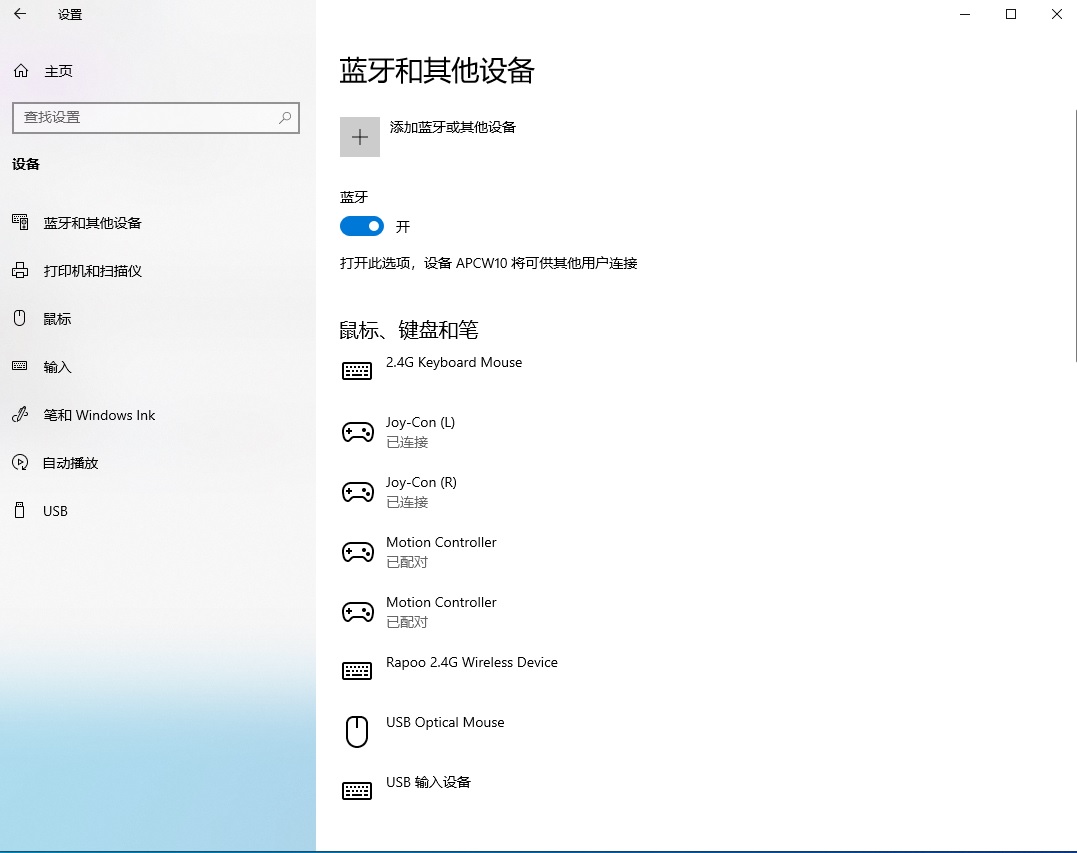Screen dimensions: 1077x853
Task: Click 添加蓝牙或其他设备 label
Action: coord(453,127)
